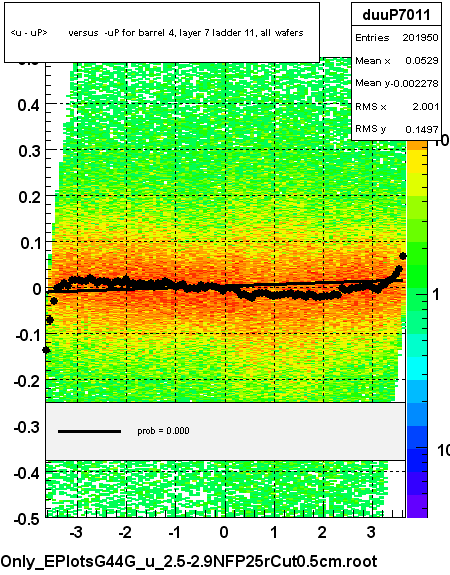Image resolution: width=450 pixels, height=575 pixels.
Task: Click the black fit line sample in legend
Action: coord(89,431)
